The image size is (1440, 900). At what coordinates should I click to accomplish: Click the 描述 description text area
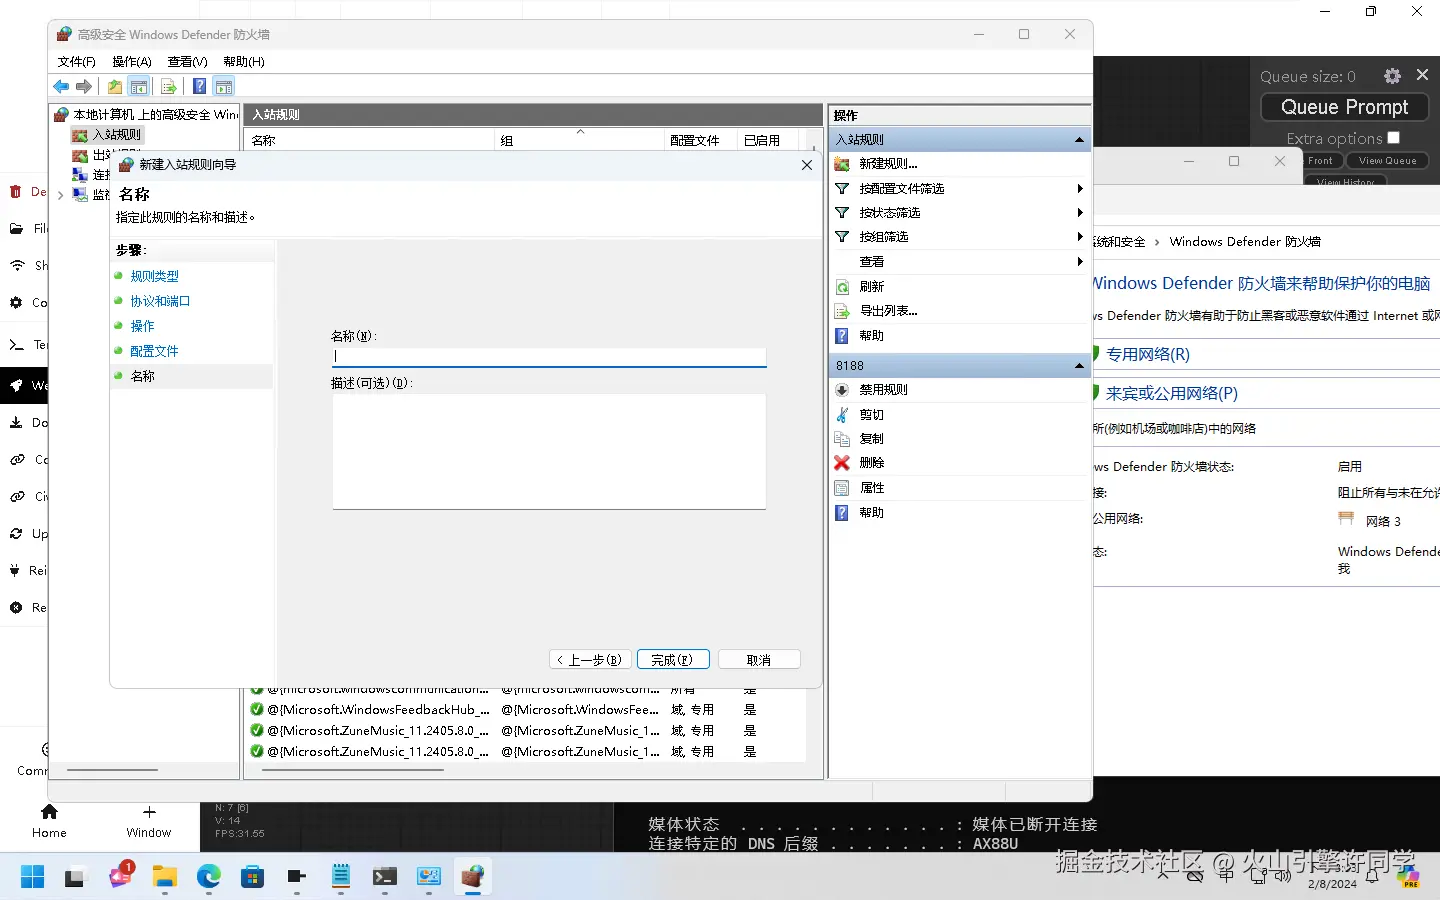(x=549, y=452)
